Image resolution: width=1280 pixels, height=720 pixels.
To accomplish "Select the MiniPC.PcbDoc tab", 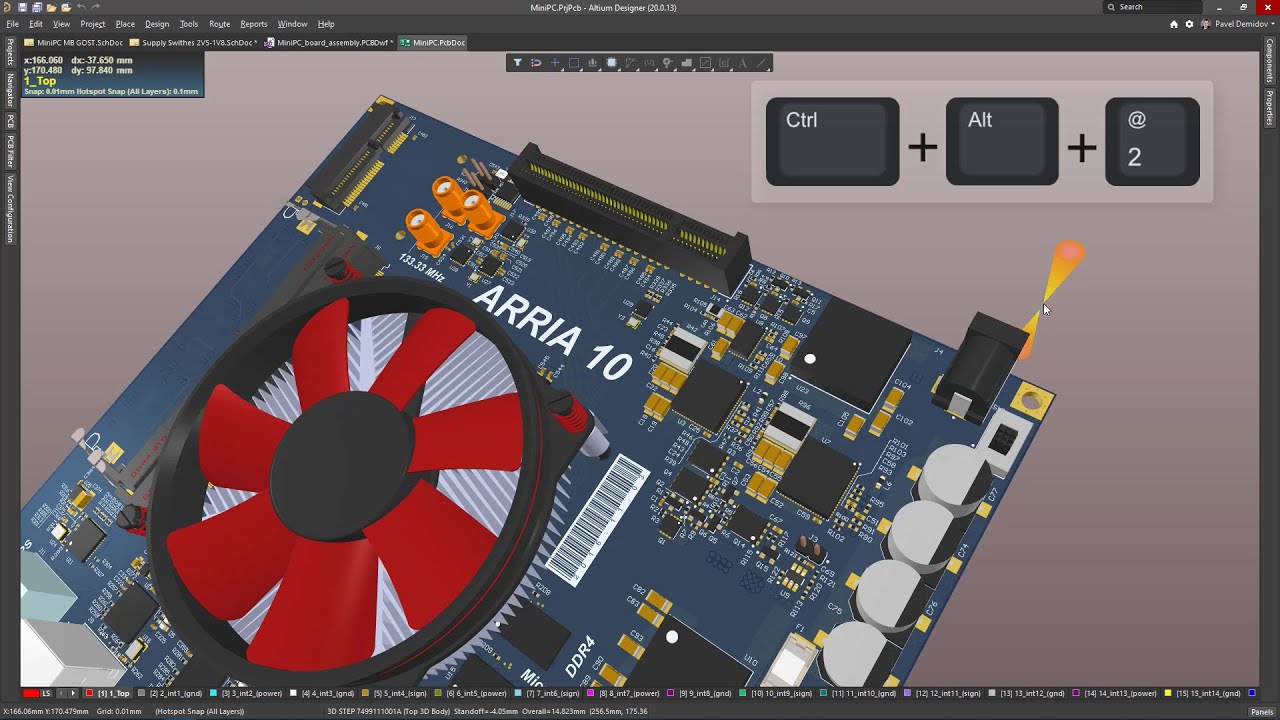I will 433,43.
